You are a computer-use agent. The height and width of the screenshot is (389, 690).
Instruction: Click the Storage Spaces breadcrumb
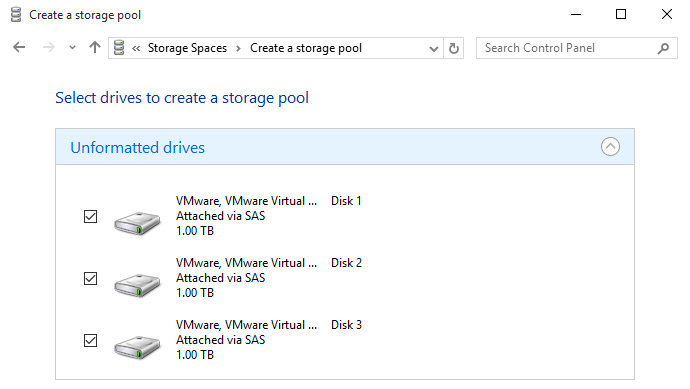pos(187,48)
